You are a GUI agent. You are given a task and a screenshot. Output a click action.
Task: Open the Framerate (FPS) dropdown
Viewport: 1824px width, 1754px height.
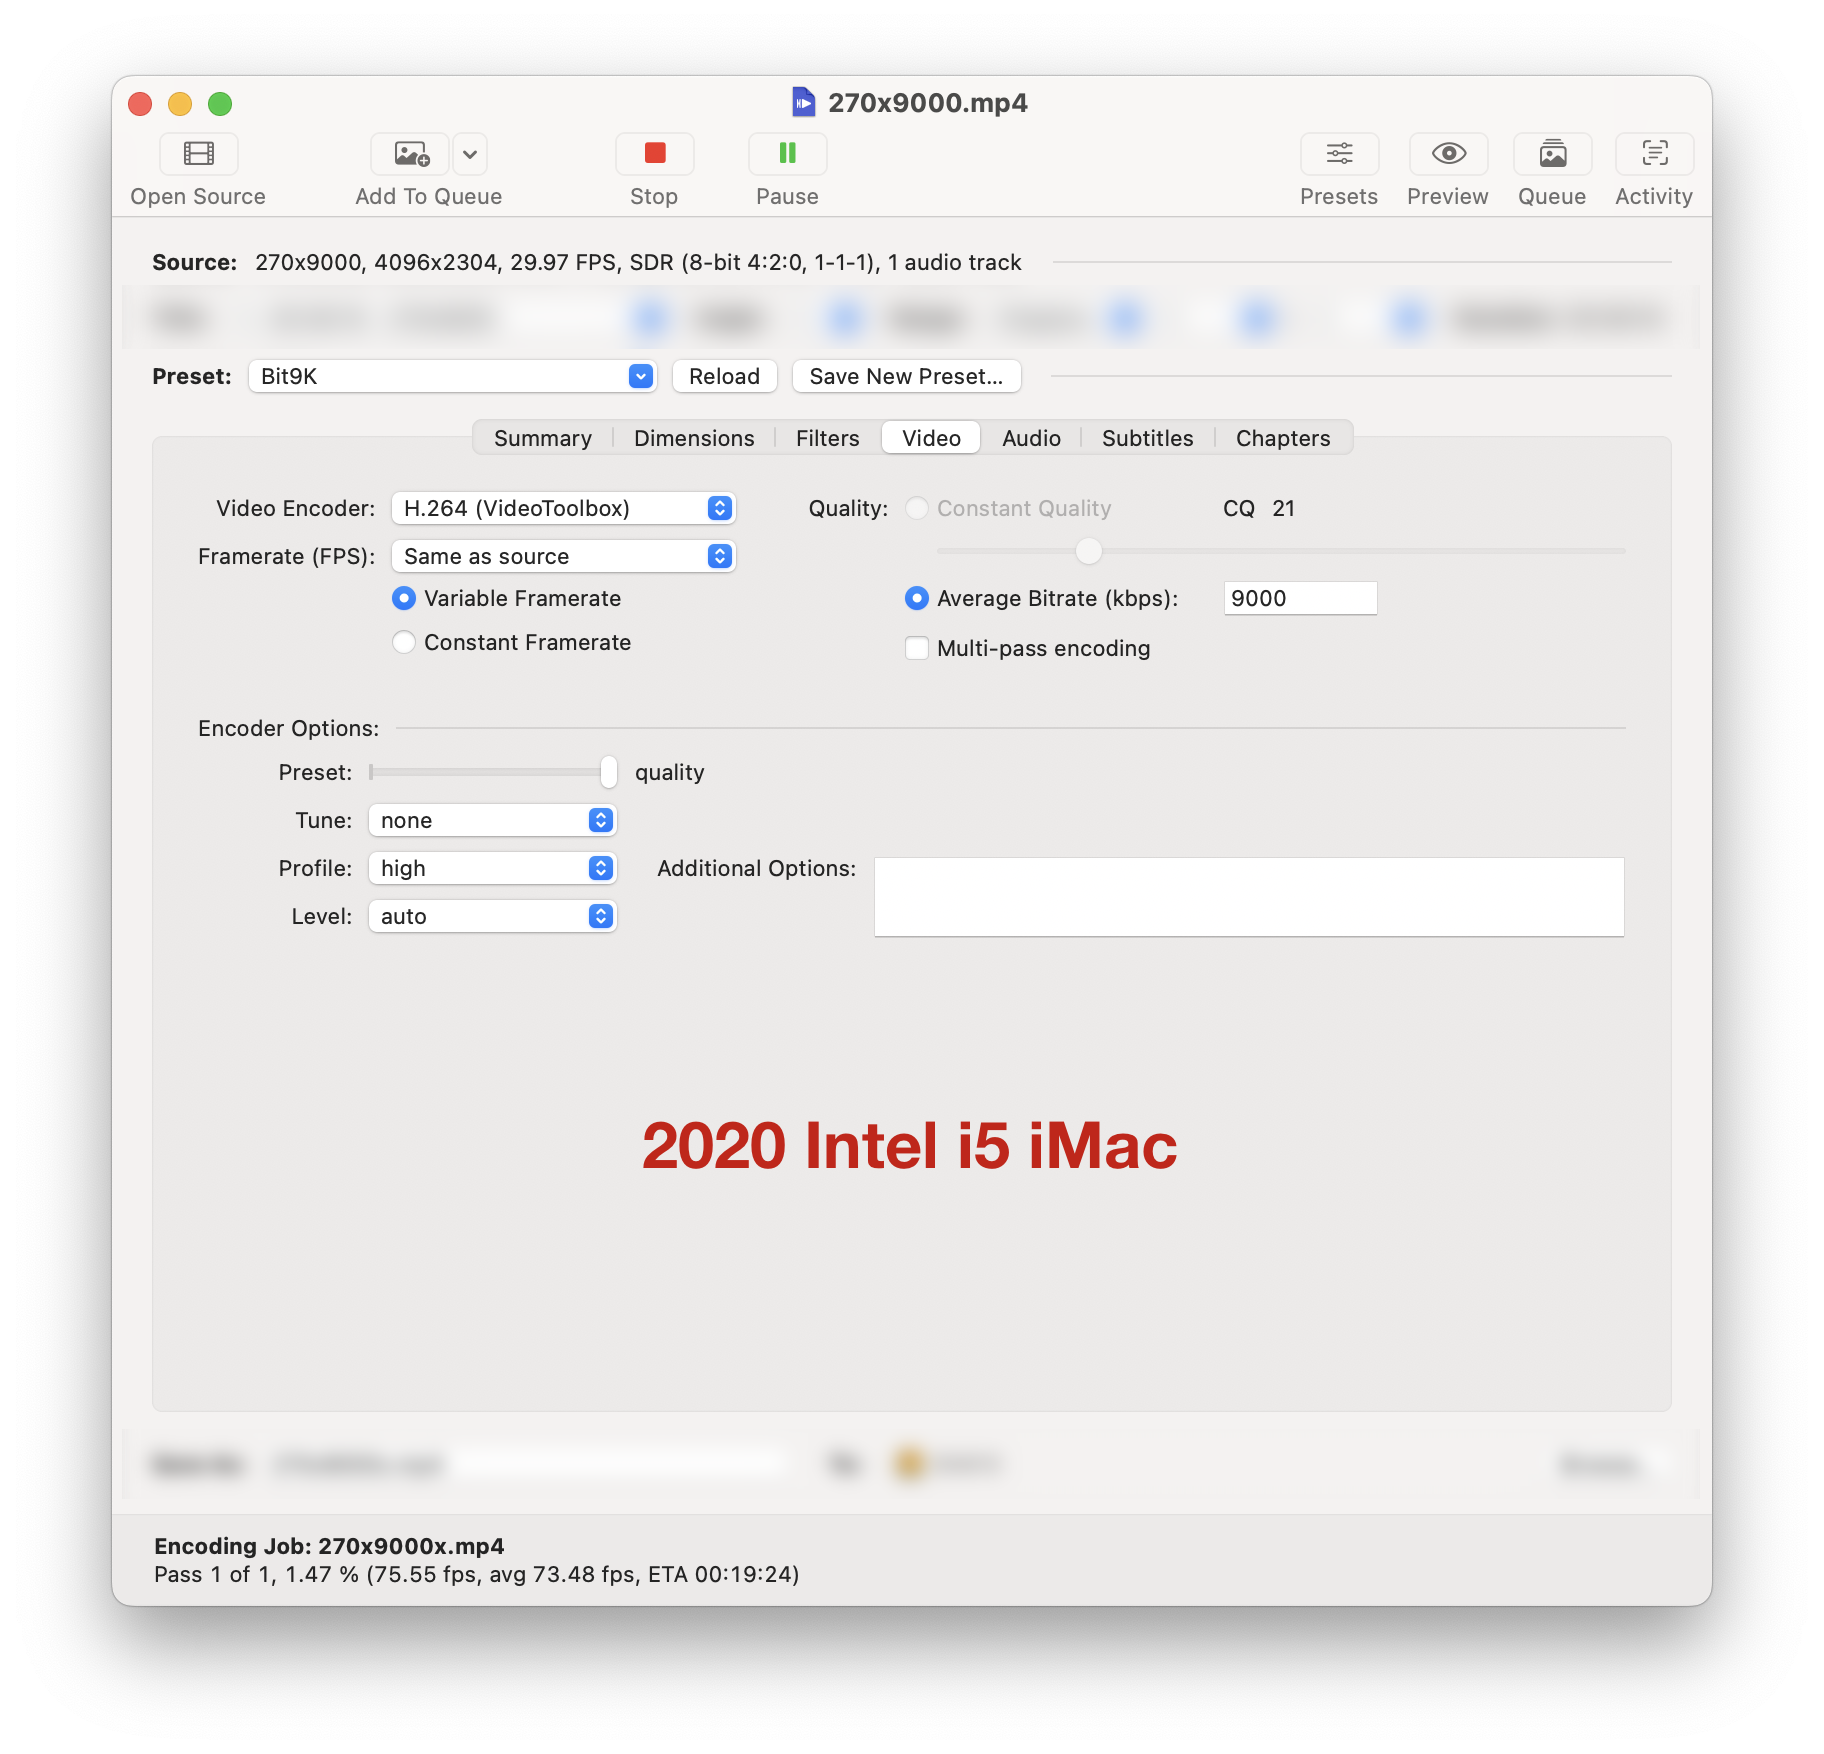click(x=564, y=556)
